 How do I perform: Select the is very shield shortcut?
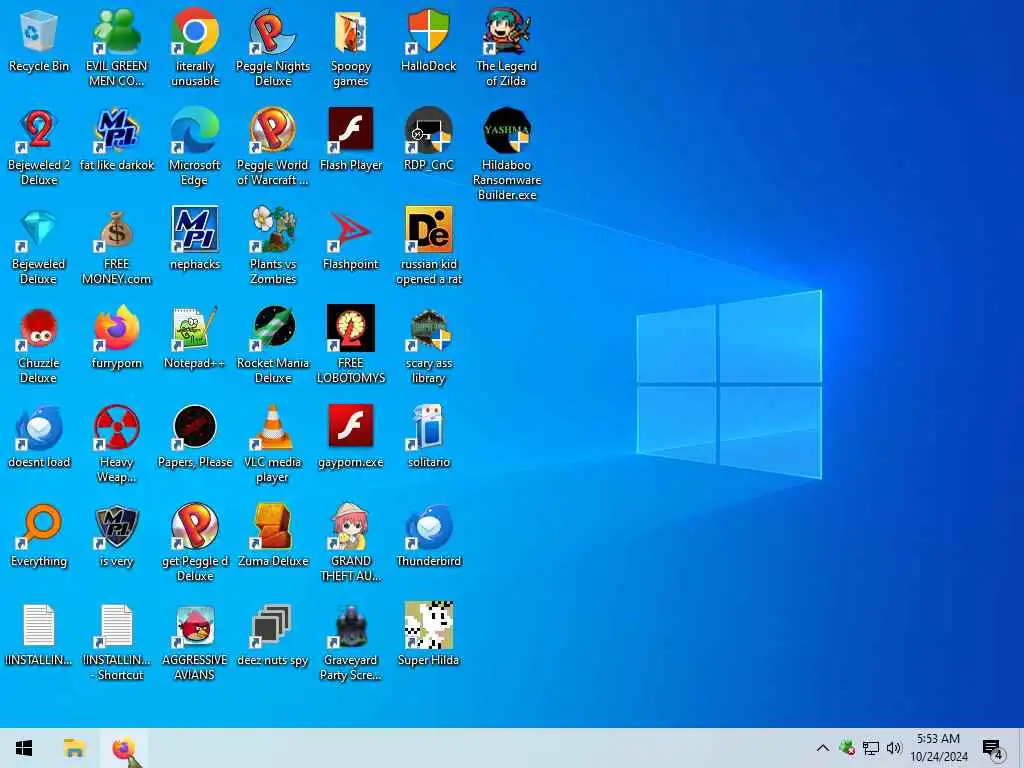coord(117,536)
